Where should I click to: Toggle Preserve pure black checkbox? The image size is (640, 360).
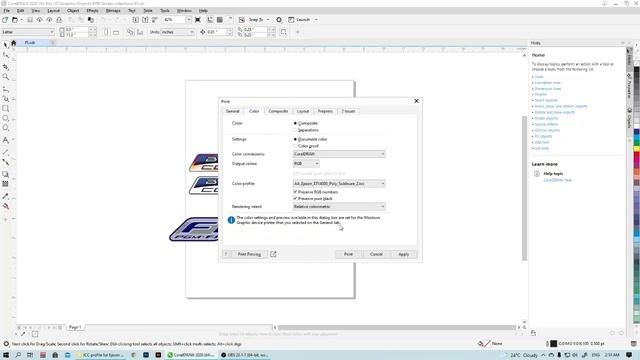point(295,198)
